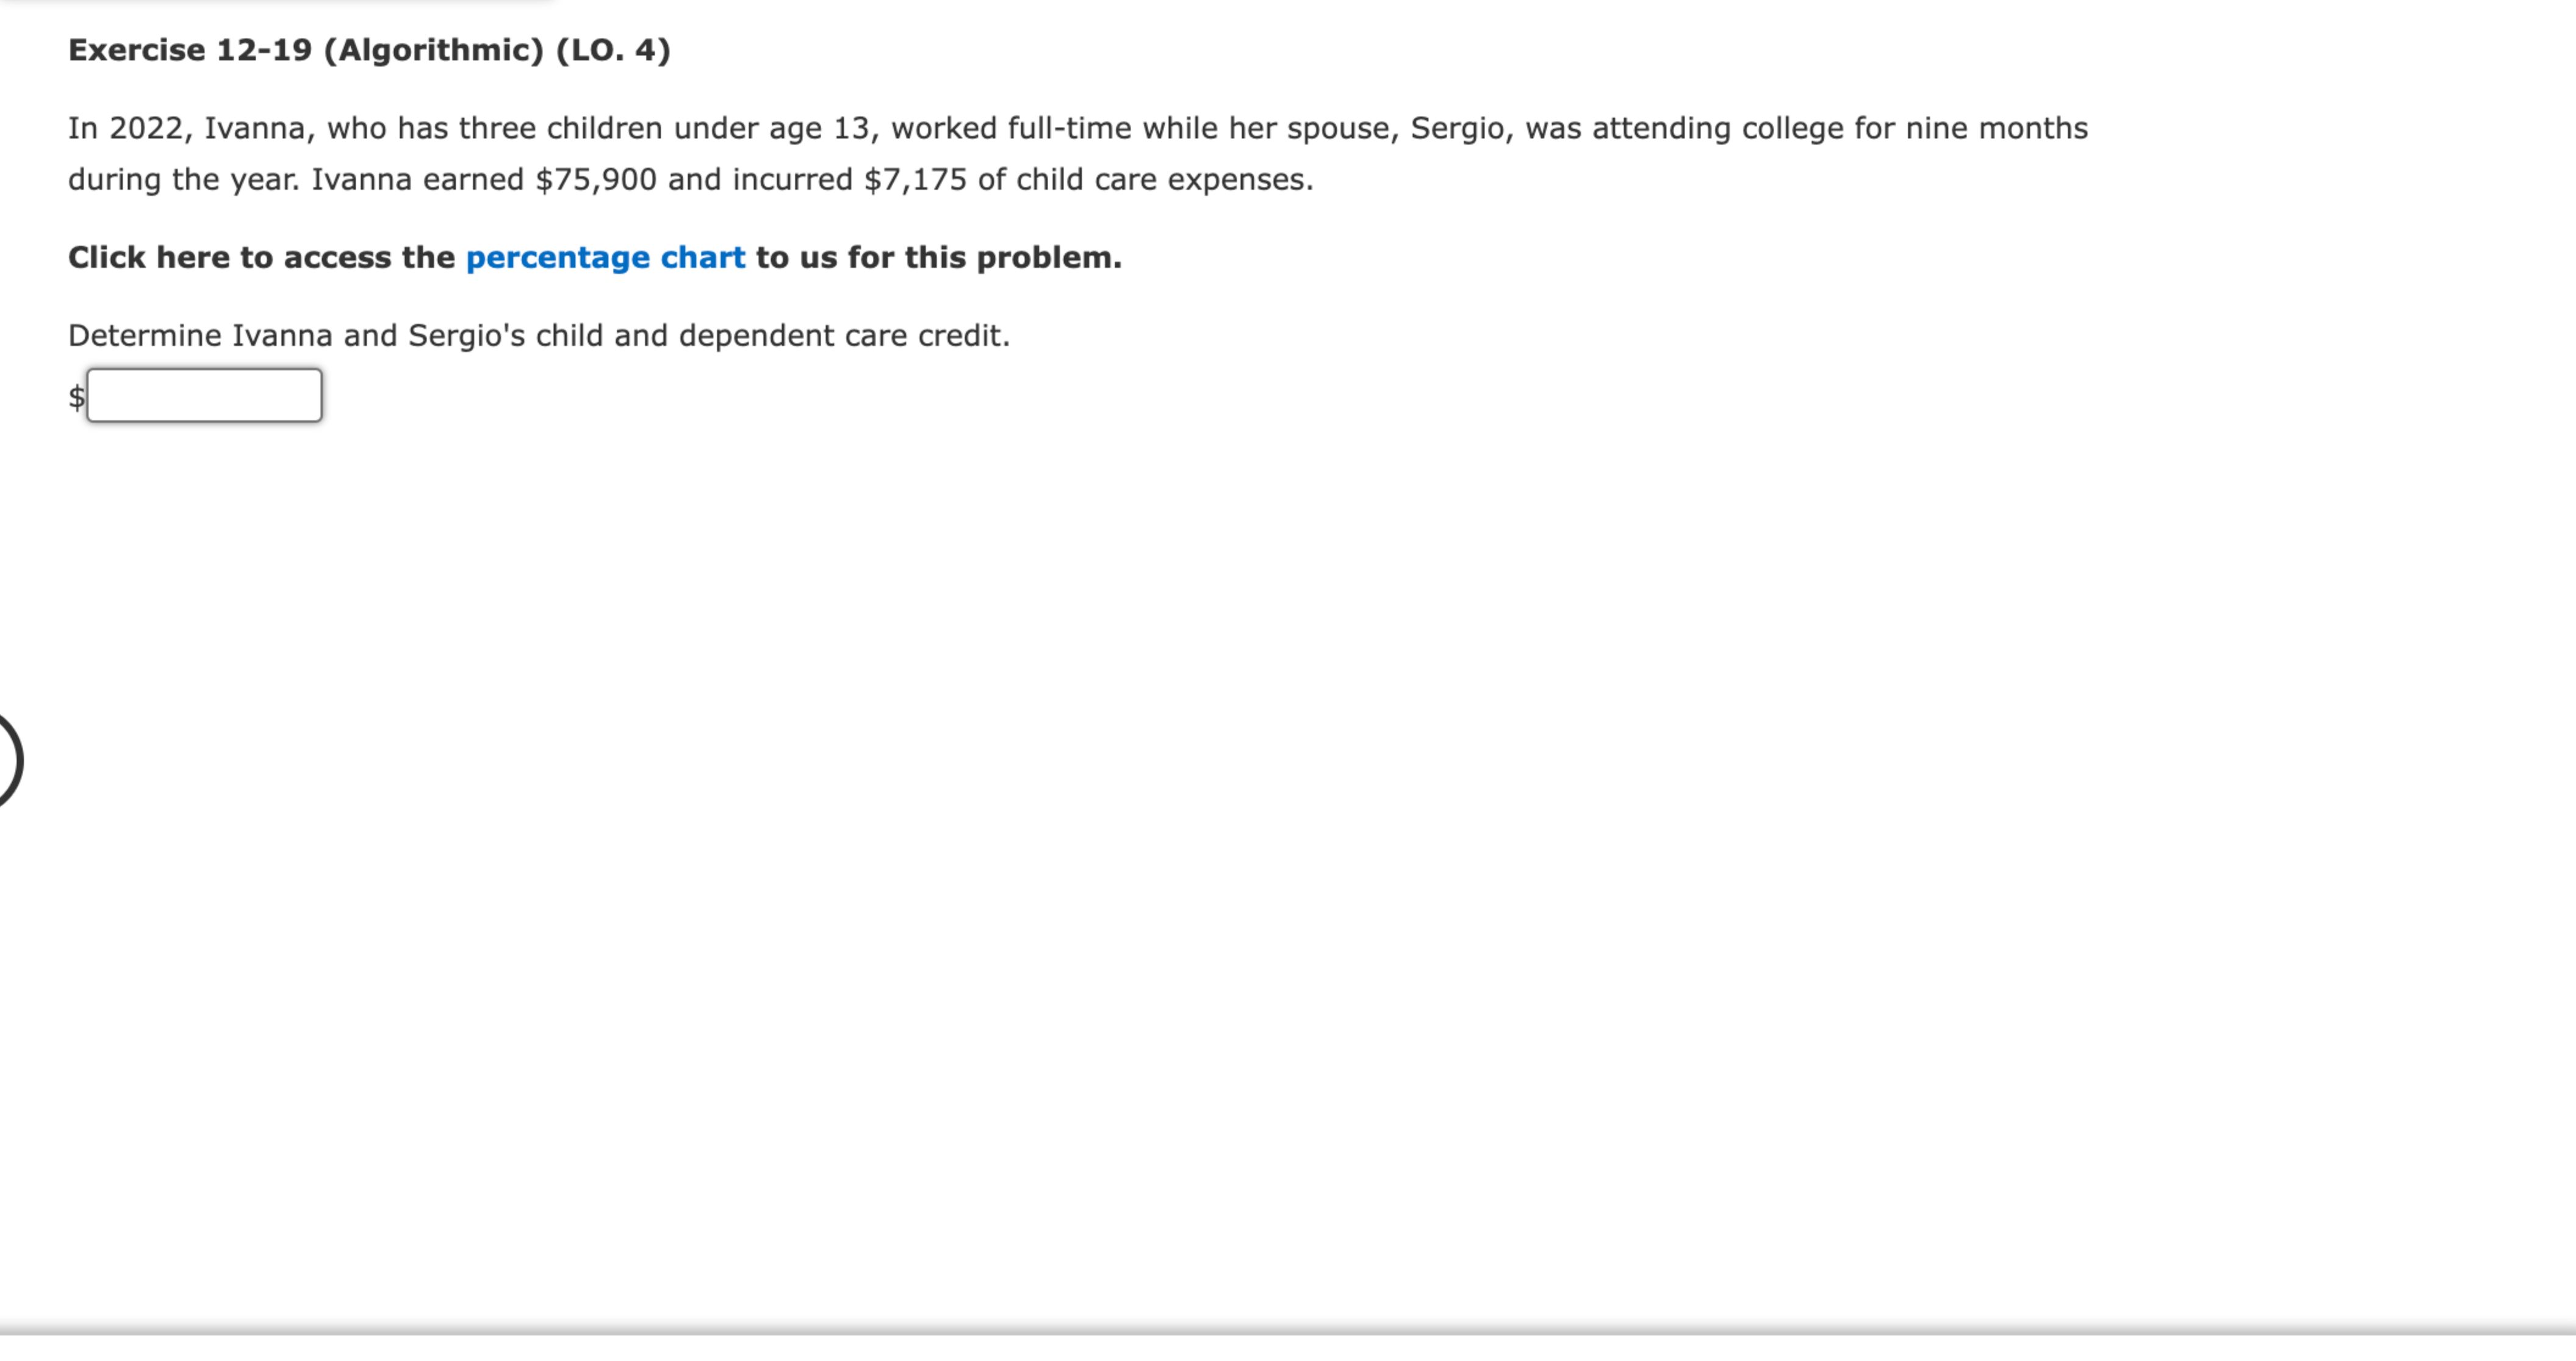Click the bold instruction line about the chart
The height and width of the screenshot is (1361, 2576).
click(x=595, y=257)
